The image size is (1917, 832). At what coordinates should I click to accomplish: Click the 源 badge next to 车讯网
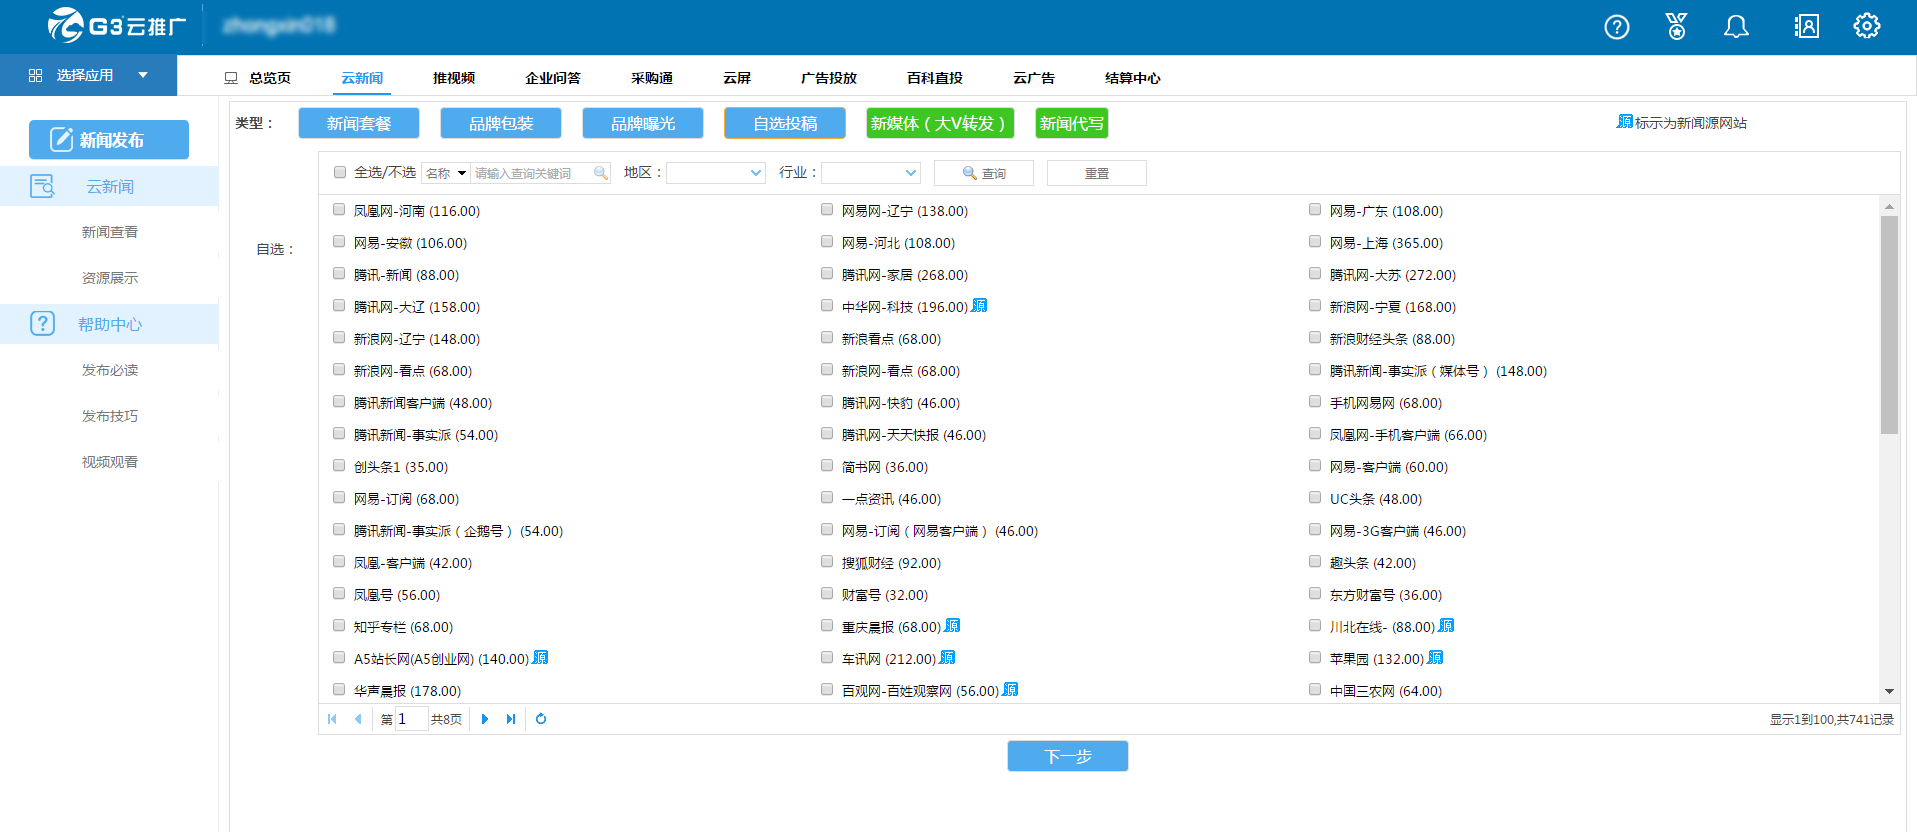pyautogui.click(x=947, y=657)
